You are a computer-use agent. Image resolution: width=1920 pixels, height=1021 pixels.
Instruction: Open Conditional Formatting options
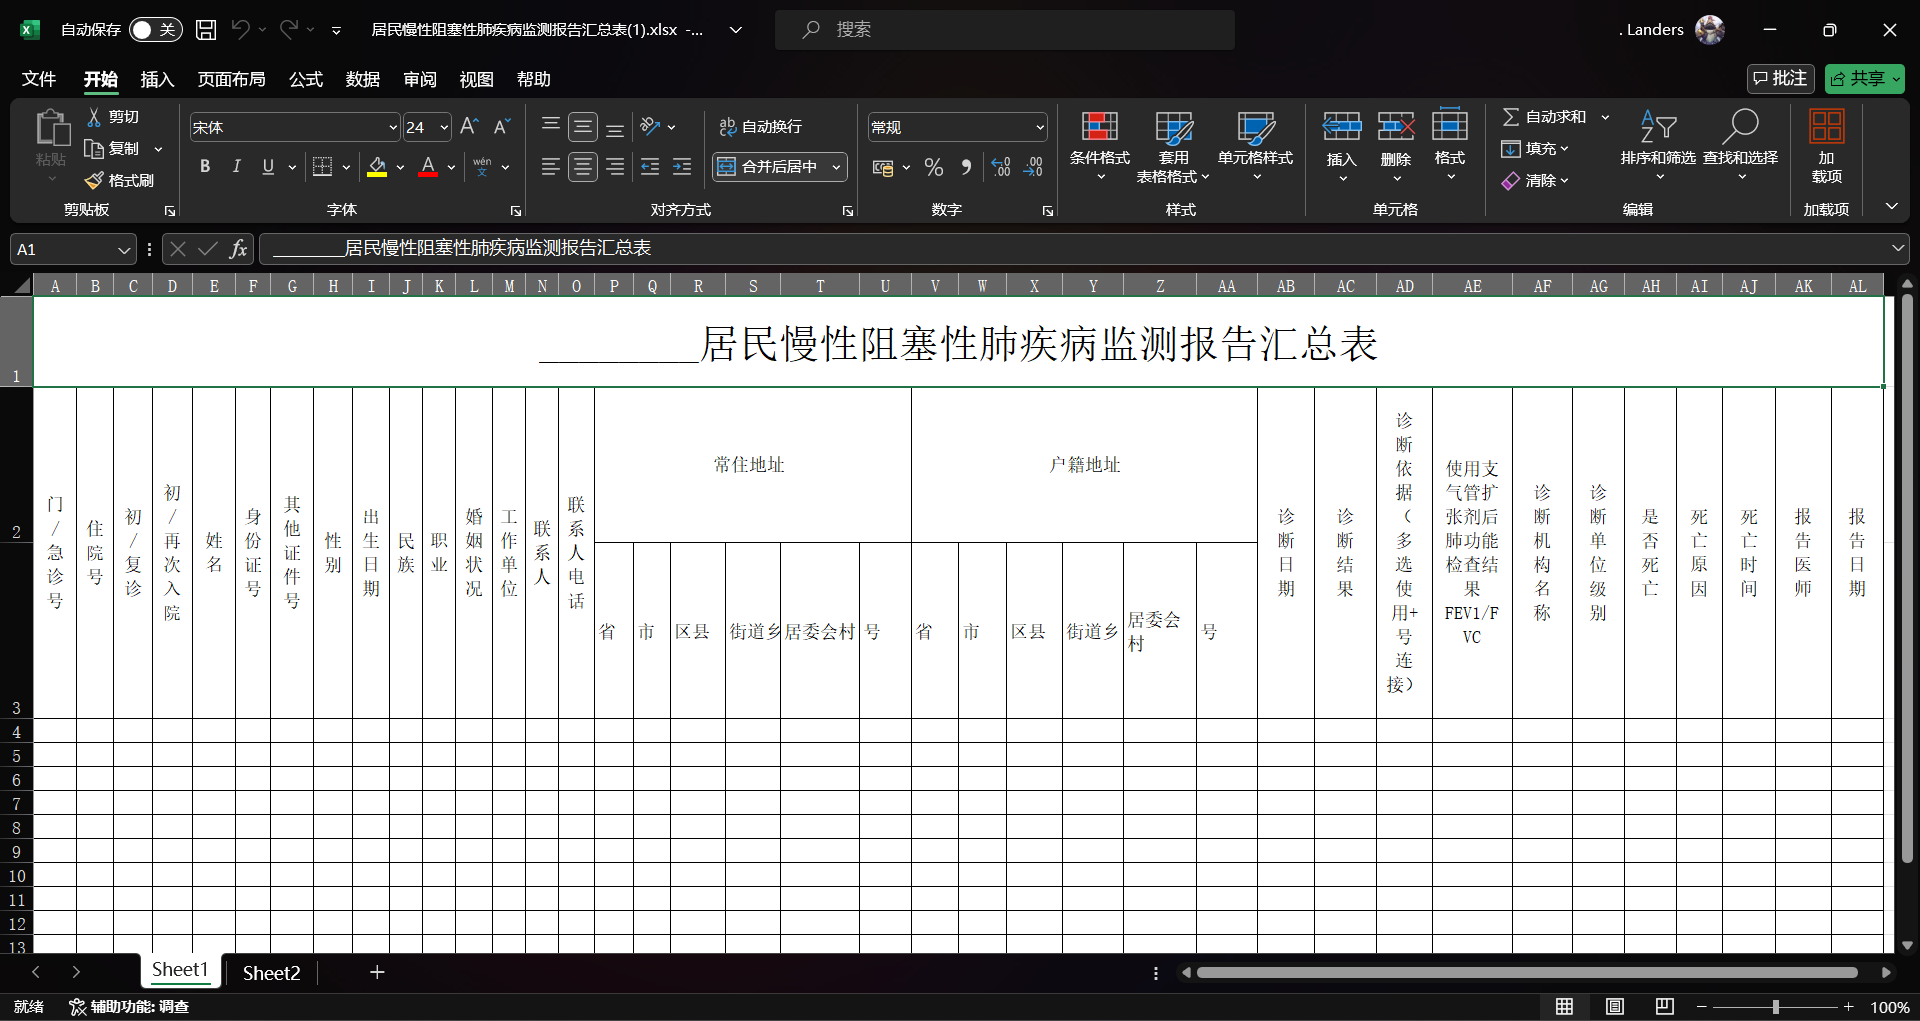(1100, 146)
